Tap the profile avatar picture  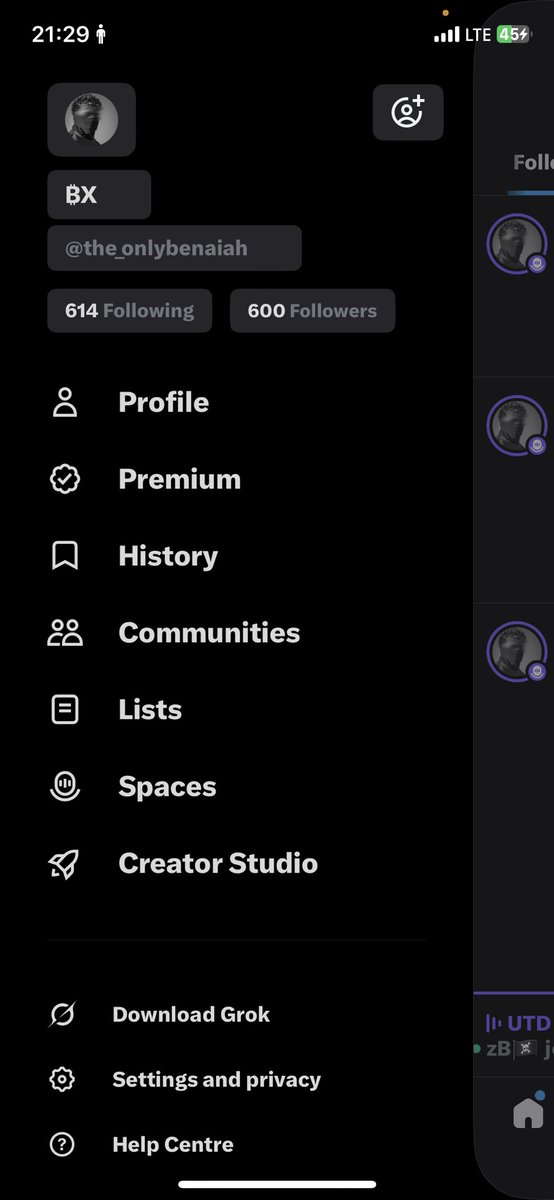tap(91, 120)
